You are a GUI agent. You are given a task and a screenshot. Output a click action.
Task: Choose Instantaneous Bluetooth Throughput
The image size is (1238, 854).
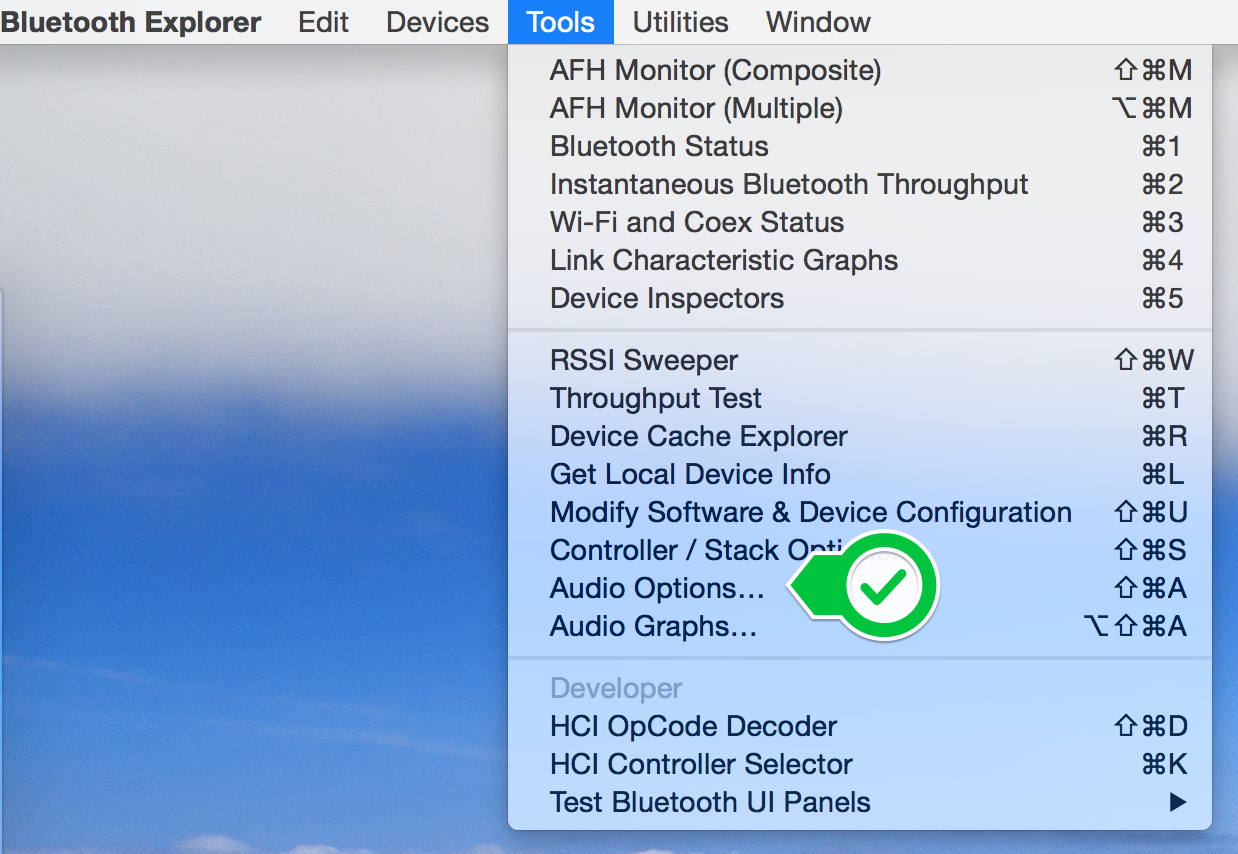860,184
